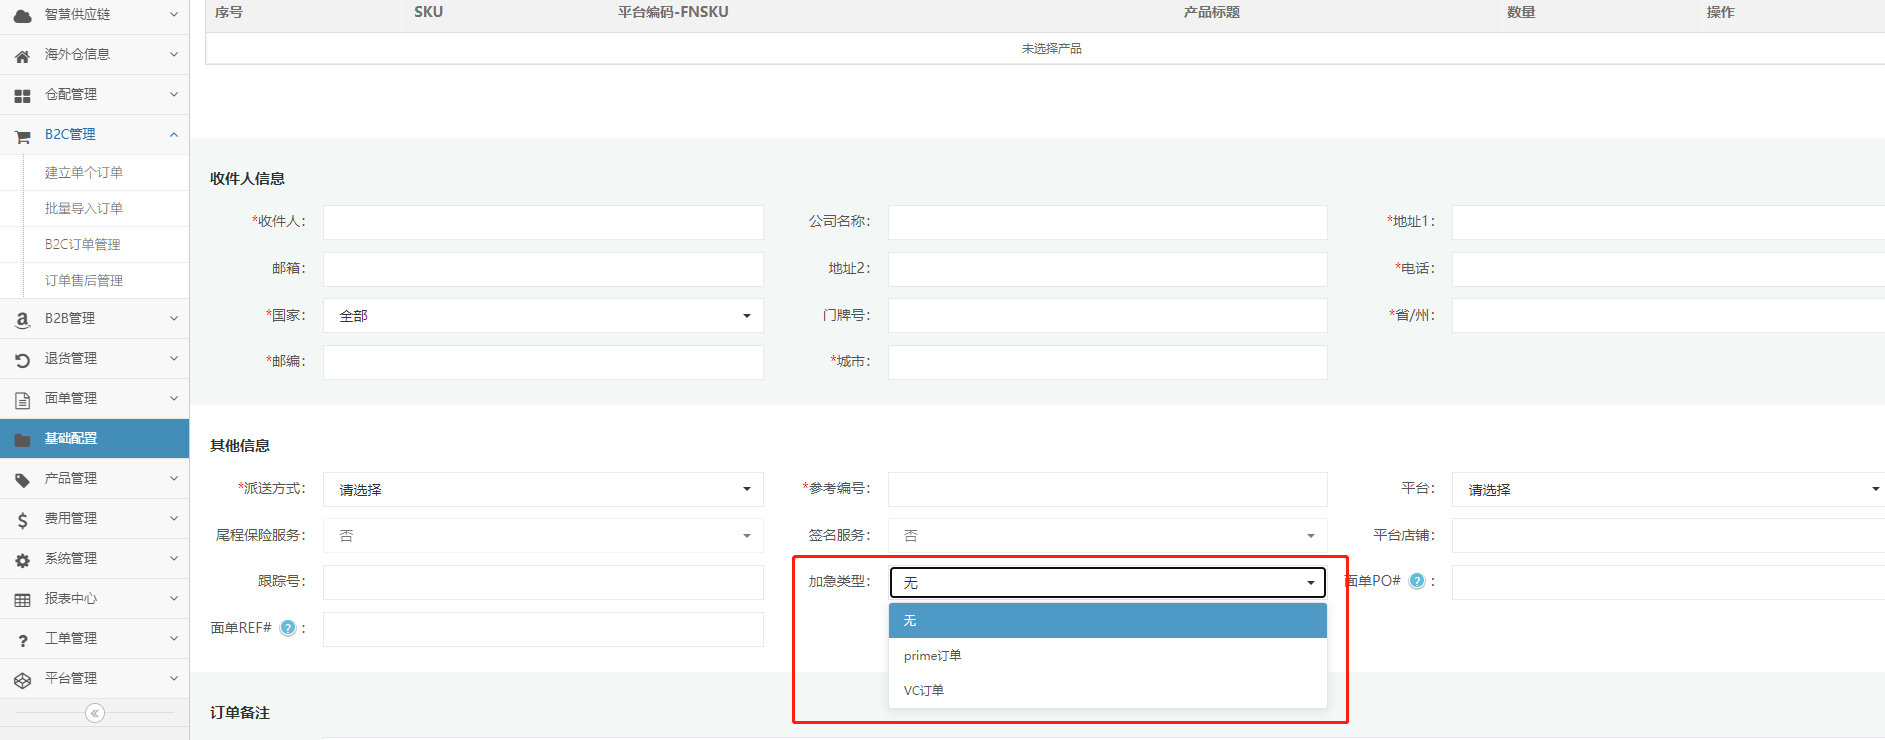Click the document icon beside 面单管理
Image resolution: width=1885 pixels, height=740 pixels.
pyautogui.click(x=22, y=400)
